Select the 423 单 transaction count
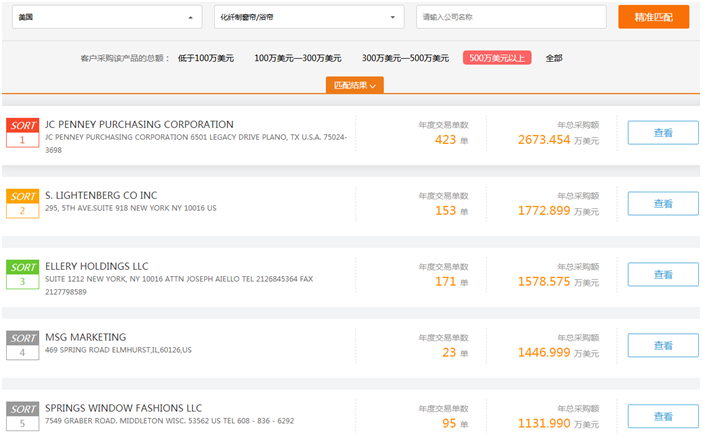The height and width of the screenshot is (436, 702). 451,140
